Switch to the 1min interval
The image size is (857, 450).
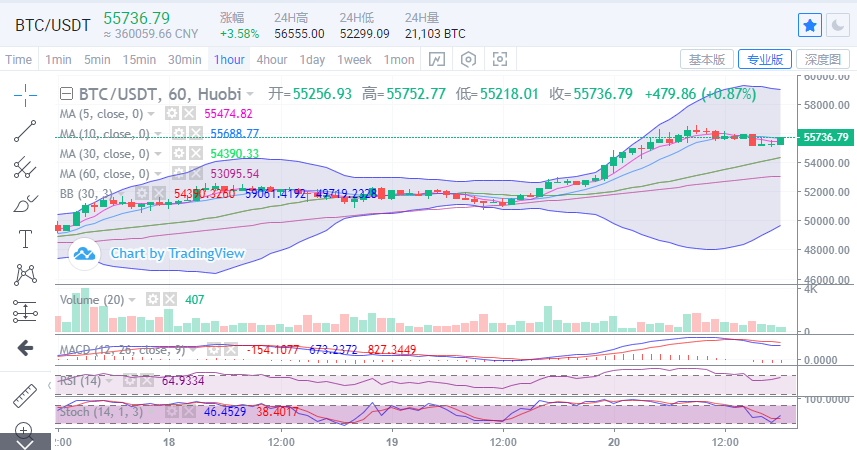pyautogui.click(x=58, y=60)
